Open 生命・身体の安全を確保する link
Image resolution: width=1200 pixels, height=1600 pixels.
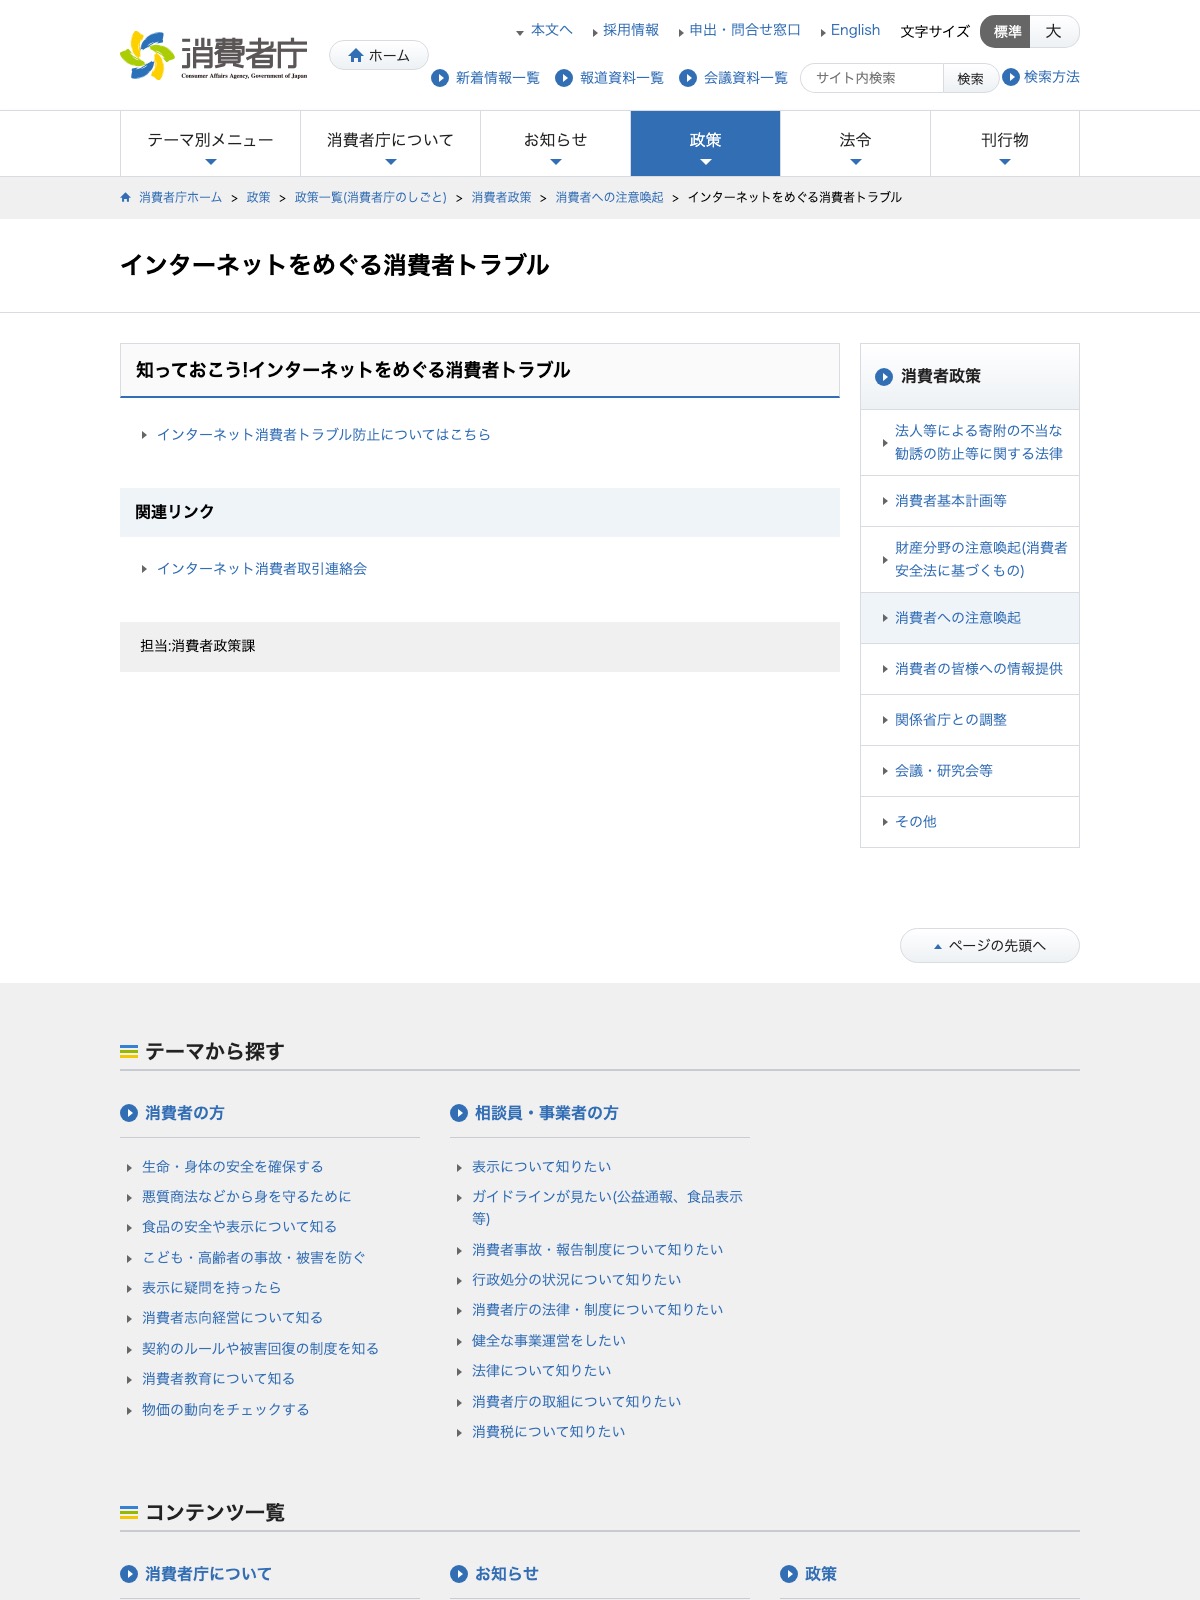[233, 1167]
